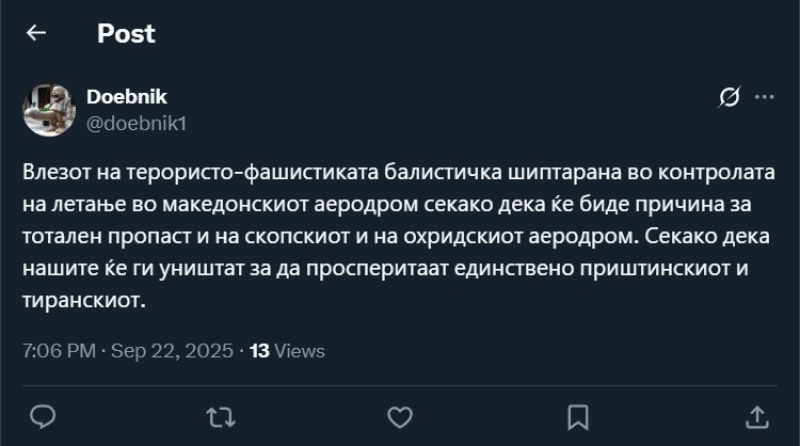Image resolution: width=800 pixels, height=446 pixels.
Task: Like the post with the heart icon
Action: click(399, 414)
